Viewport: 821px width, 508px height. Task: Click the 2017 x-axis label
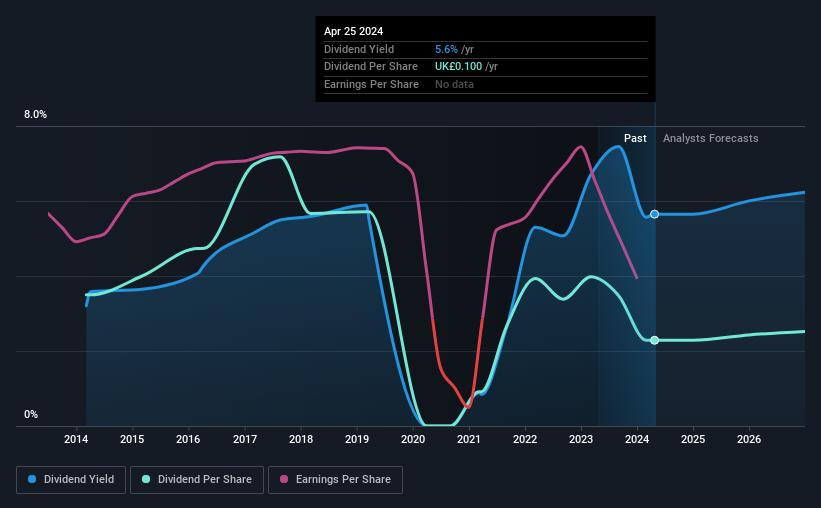pos(245,439)
